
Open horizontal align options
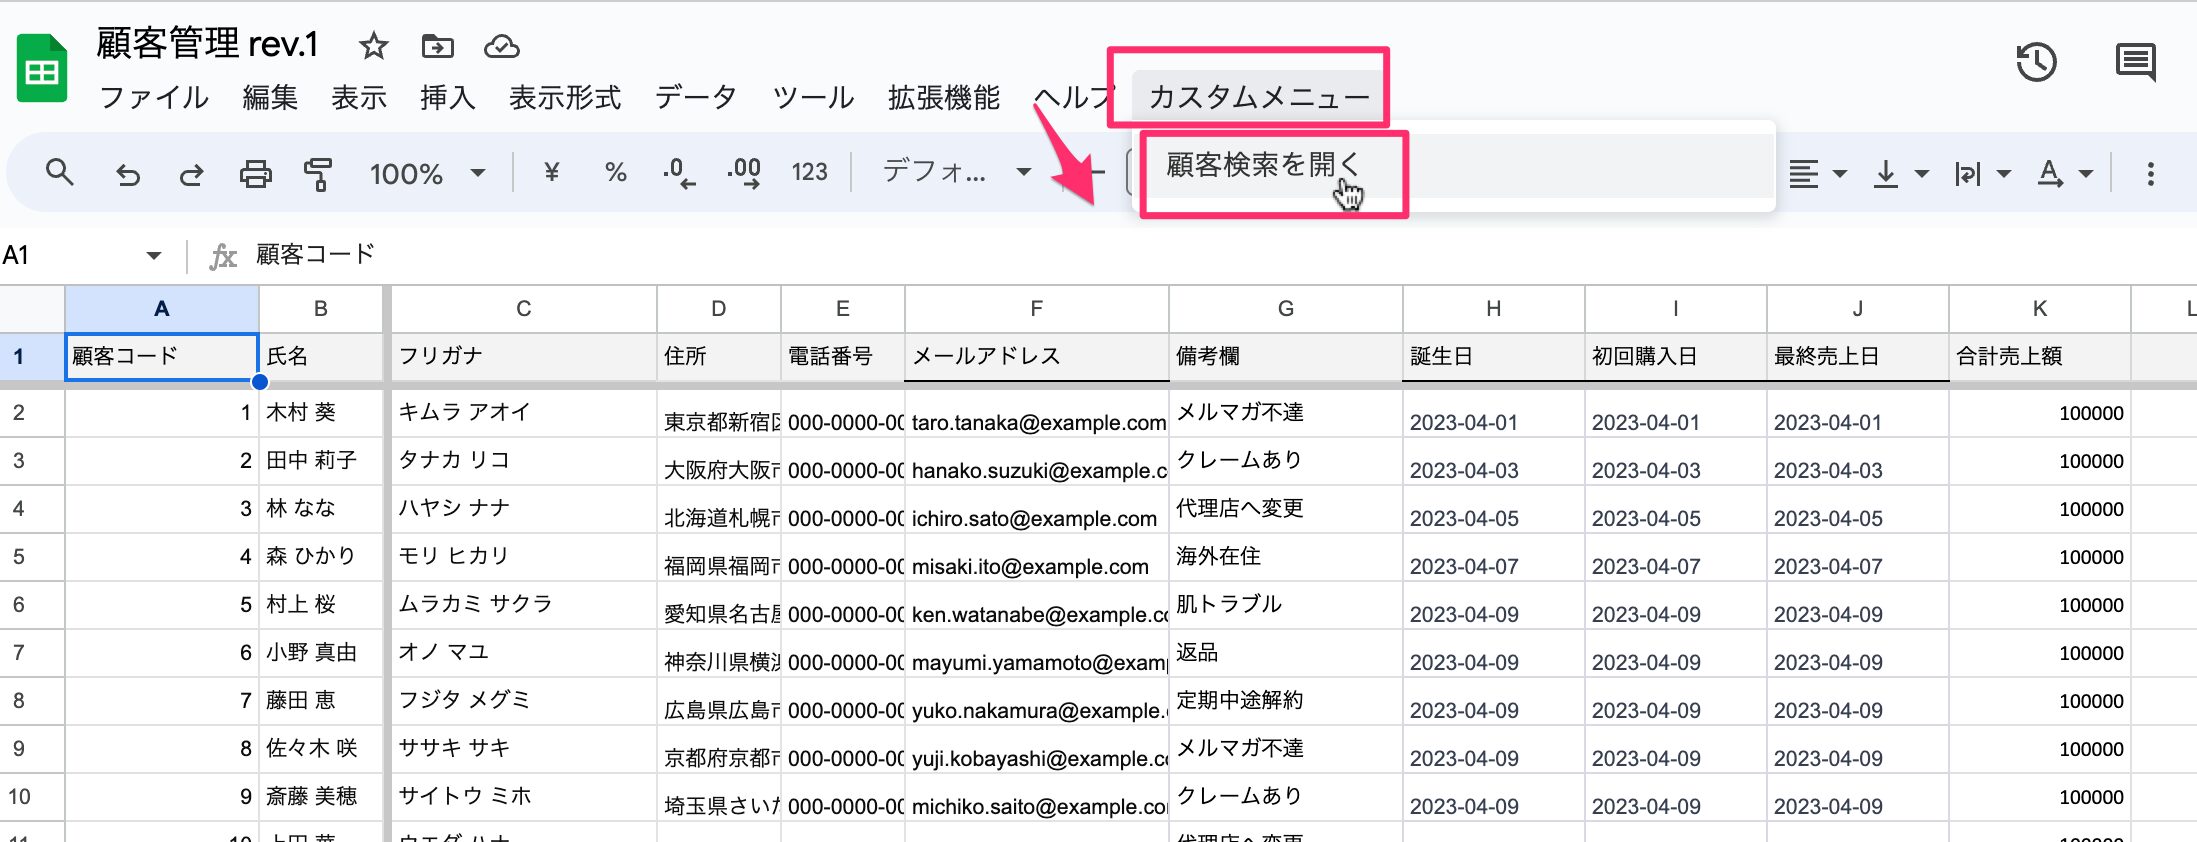click(1816, 174)
